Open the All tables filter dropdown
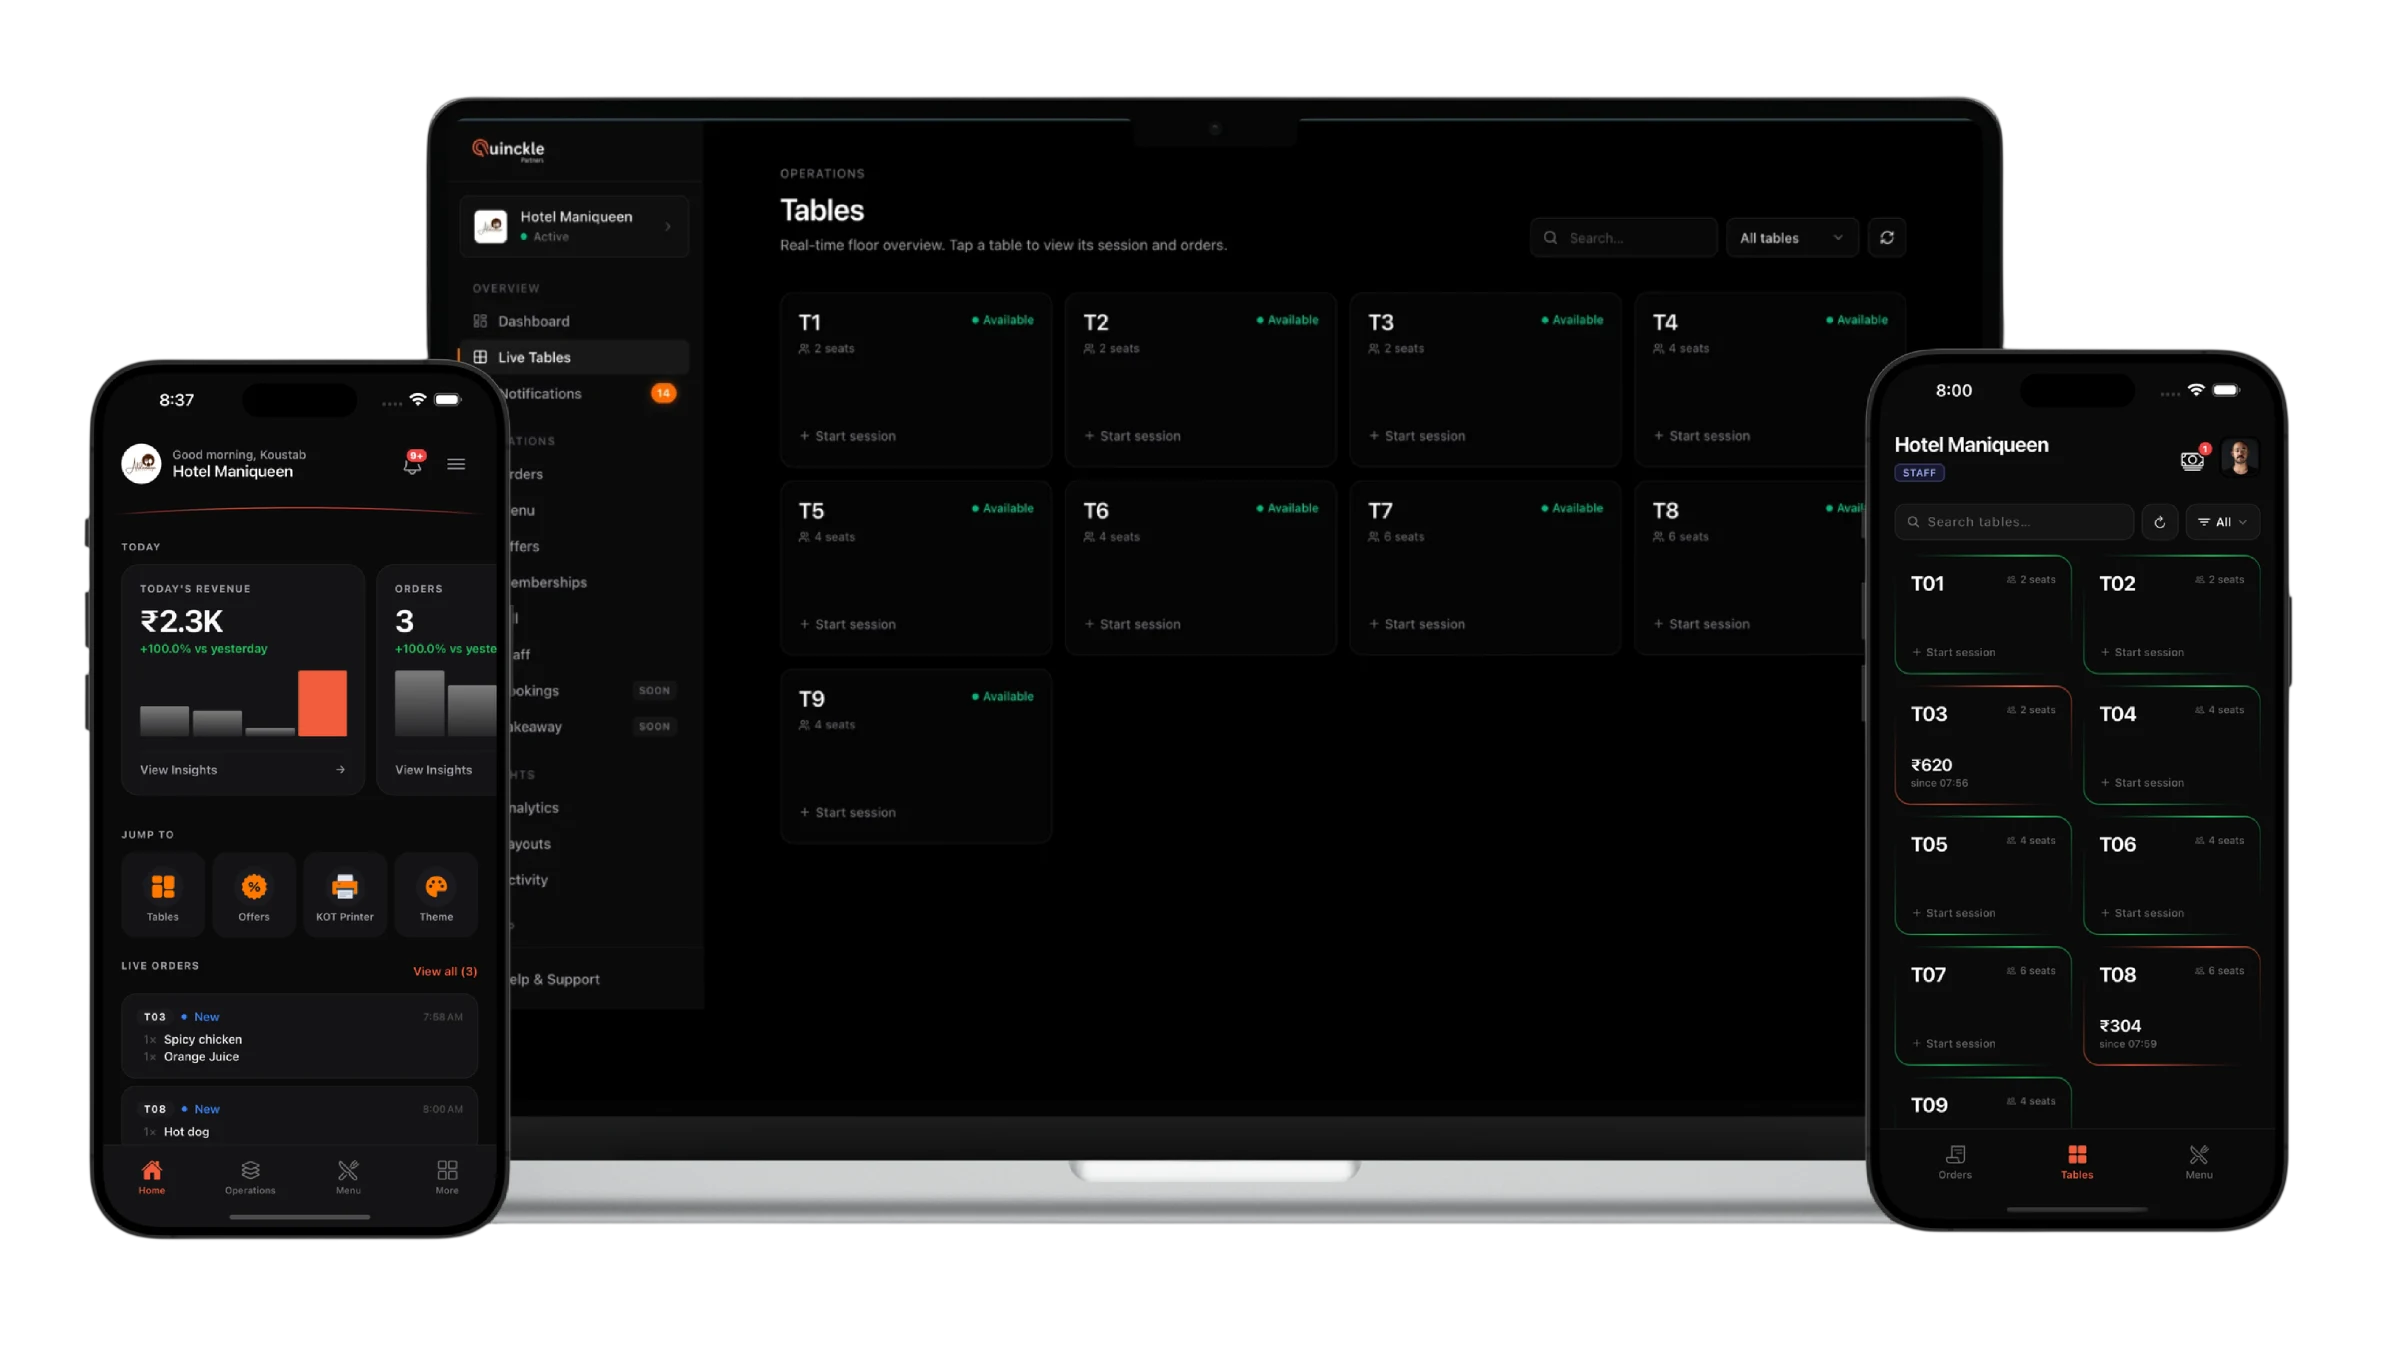This screenshot has height=1350, width=2400. [x=1792, y=238]
